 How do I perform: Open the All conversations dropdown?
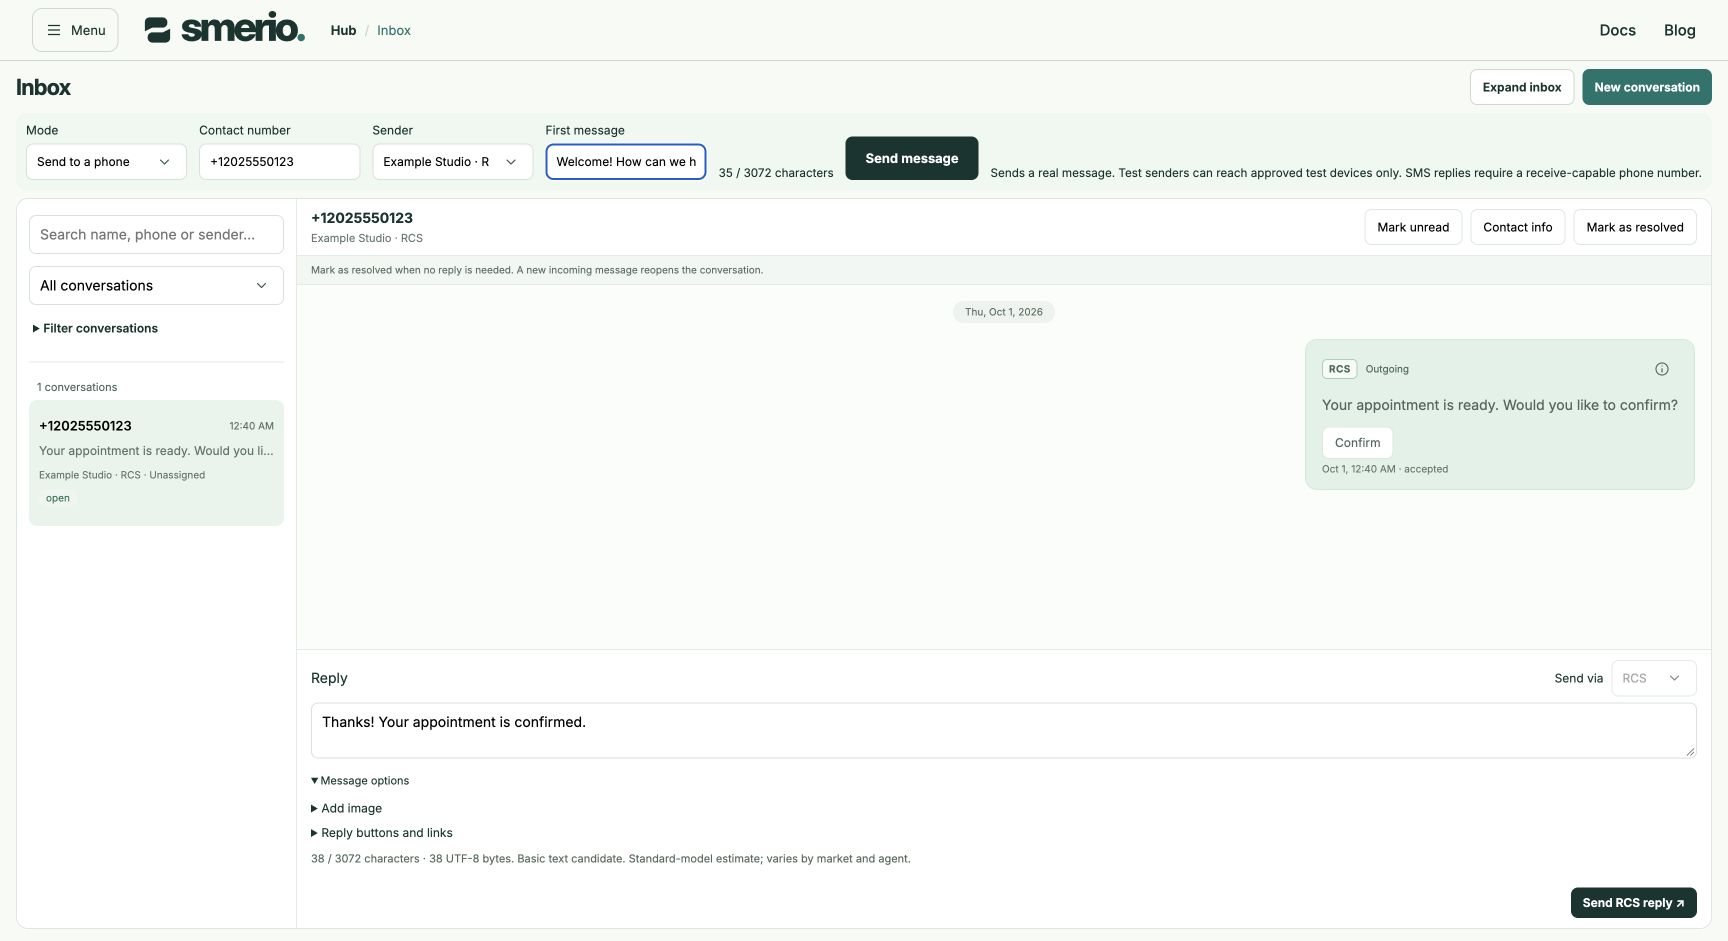tap(156, 285)
